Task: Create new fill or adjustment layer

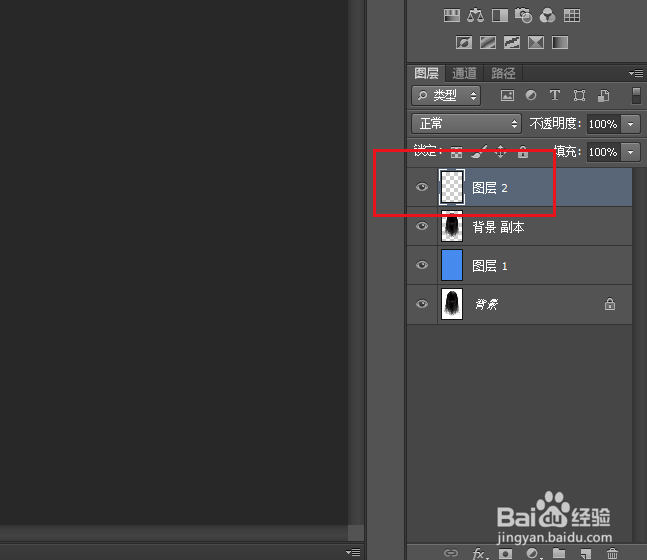Action: click(533, 553)
